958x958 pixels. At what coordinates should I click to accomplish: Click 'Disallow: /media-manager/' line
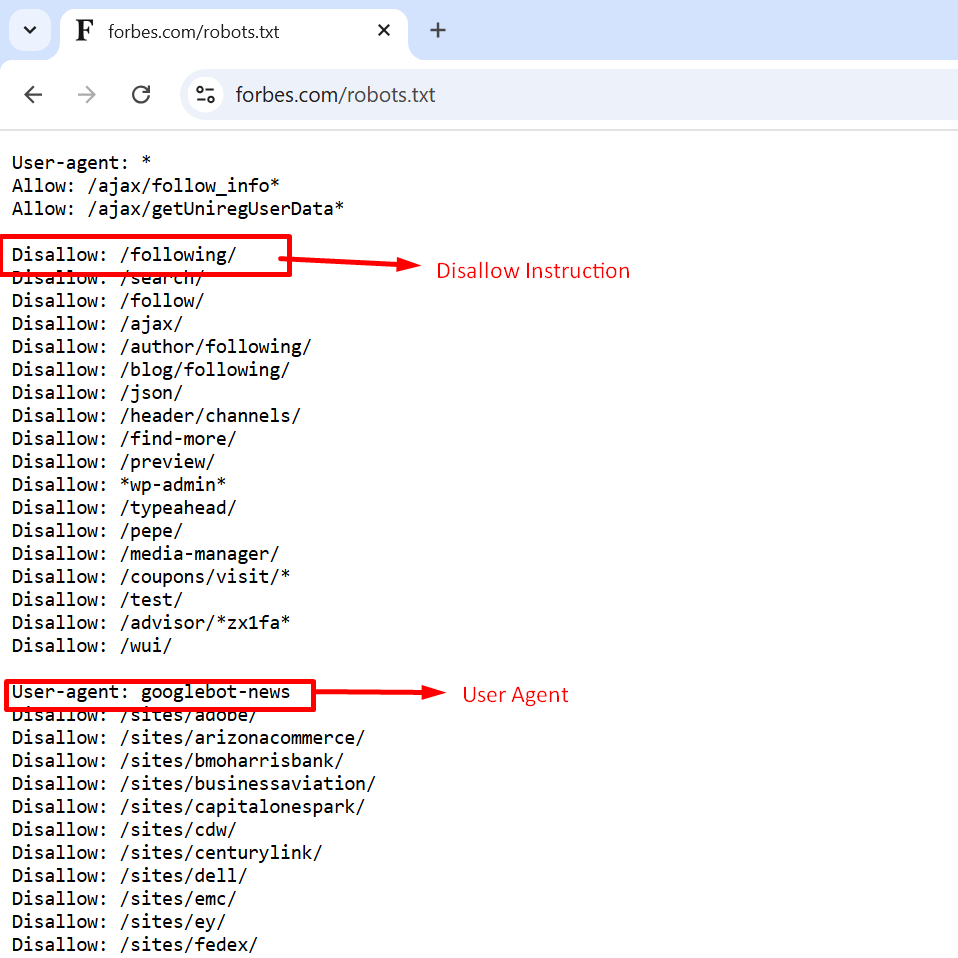pos(145,554)
